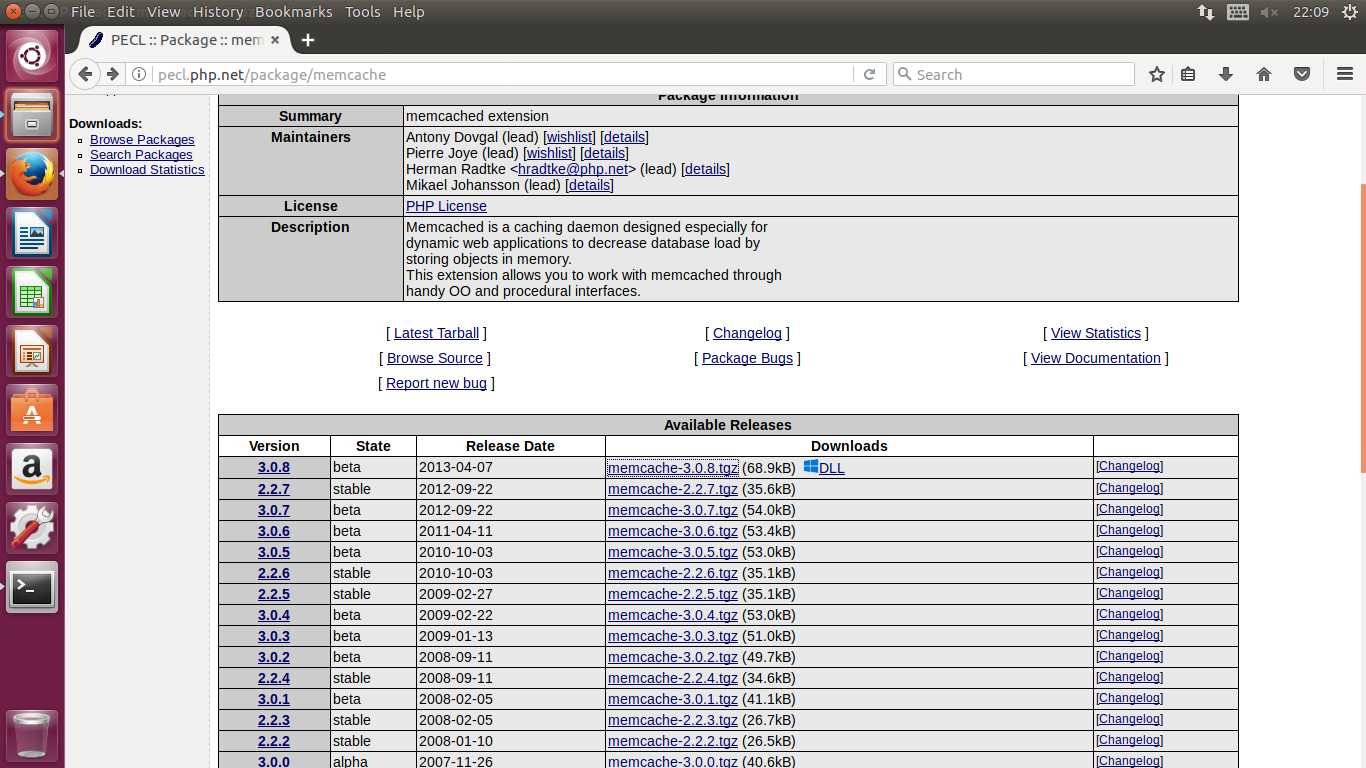This screenshot has width=1366, height=768.
Task: Open the session gear menu in top panel
Action: (1349, 12)
